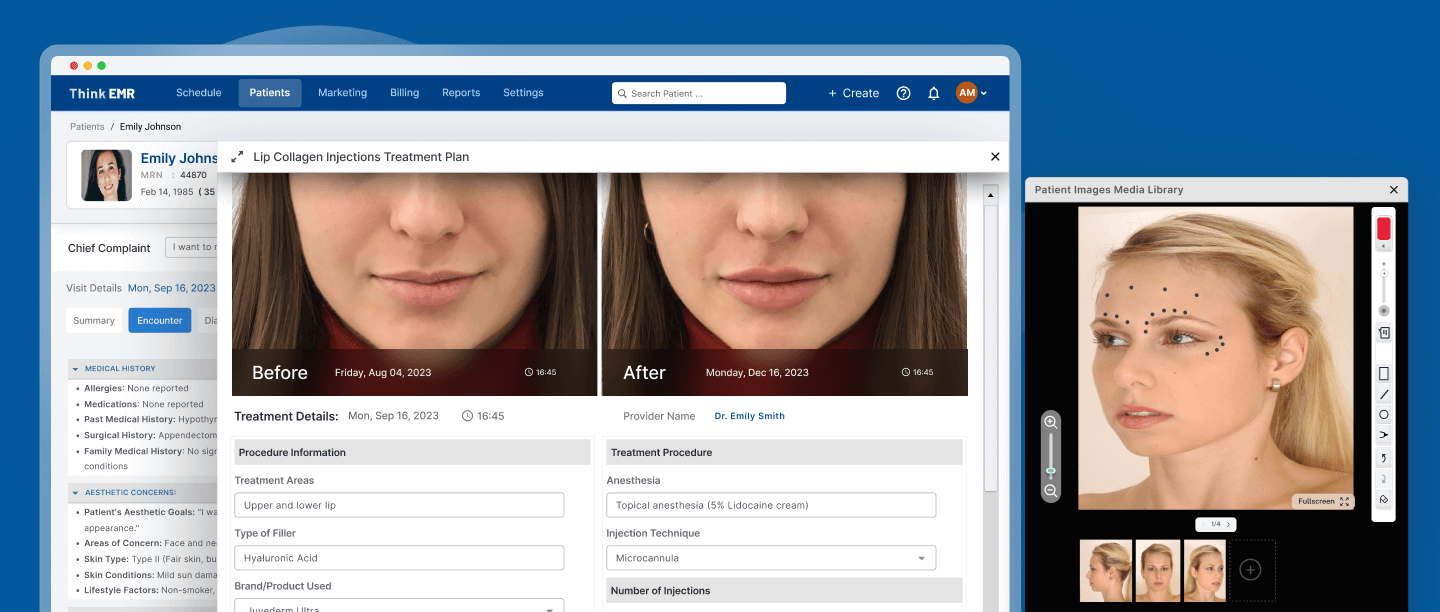Open the After lip photo
This screenshot has width=1440, height=612.
[785, 284]
